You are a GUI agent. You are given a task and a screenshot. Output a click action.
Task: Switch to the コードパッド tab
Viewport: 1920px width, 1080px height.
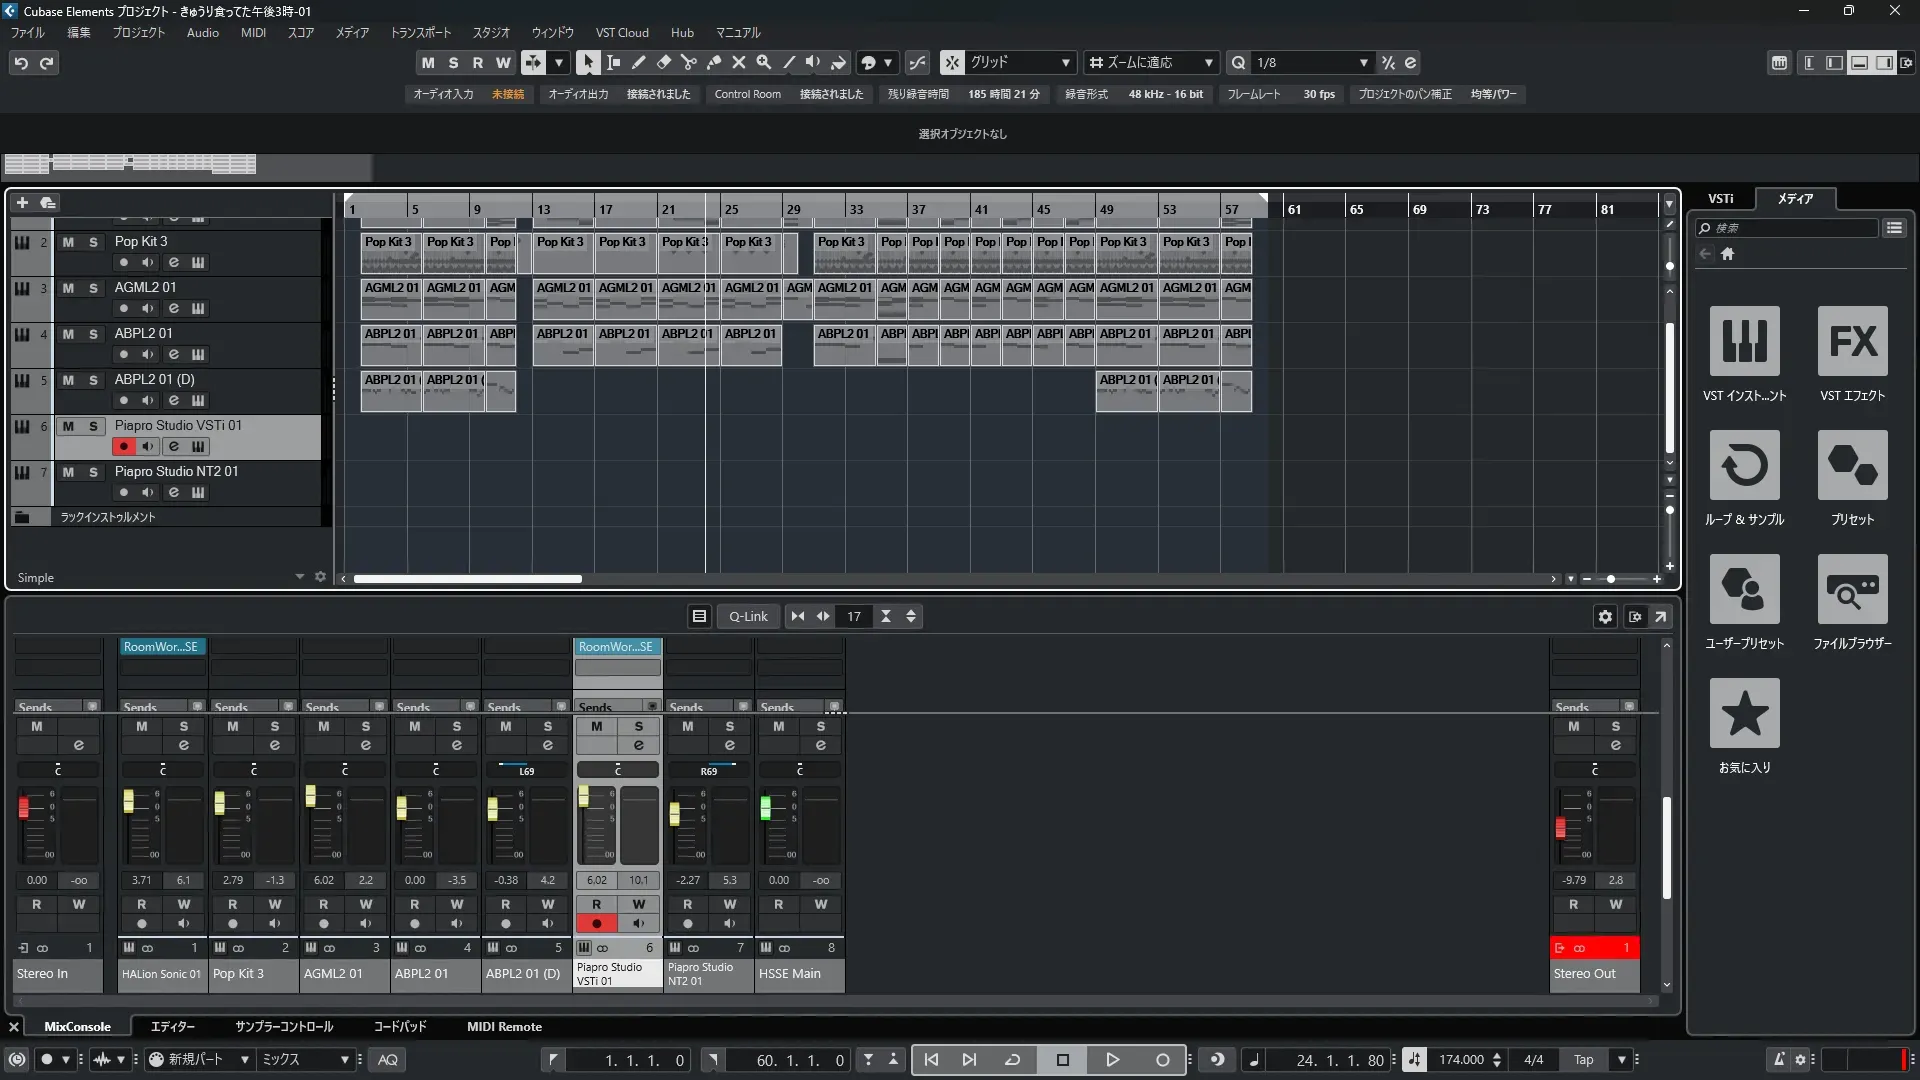400,1026
